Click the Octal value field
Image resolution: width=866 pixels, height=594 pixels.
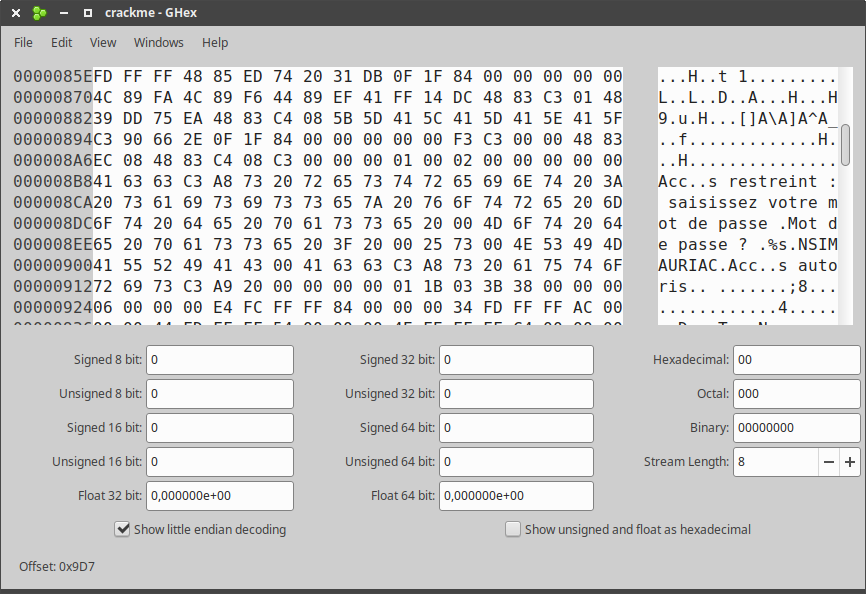pyautogui.click(x=796, y=394)
